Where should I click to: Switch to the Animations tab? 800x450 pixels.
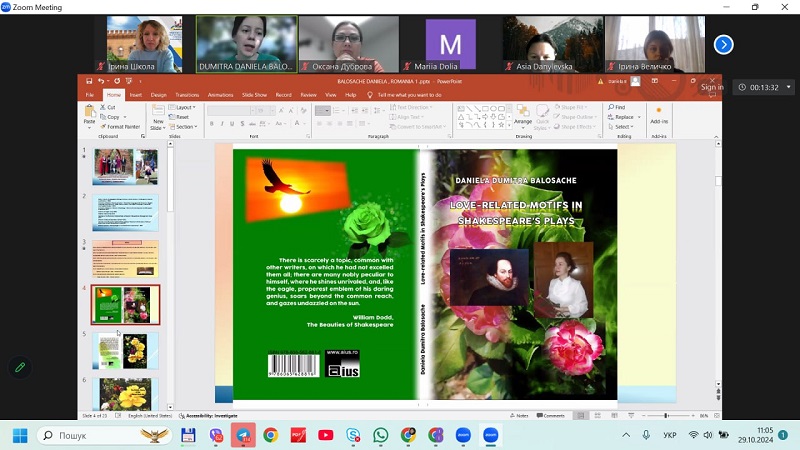coord(220,95)
